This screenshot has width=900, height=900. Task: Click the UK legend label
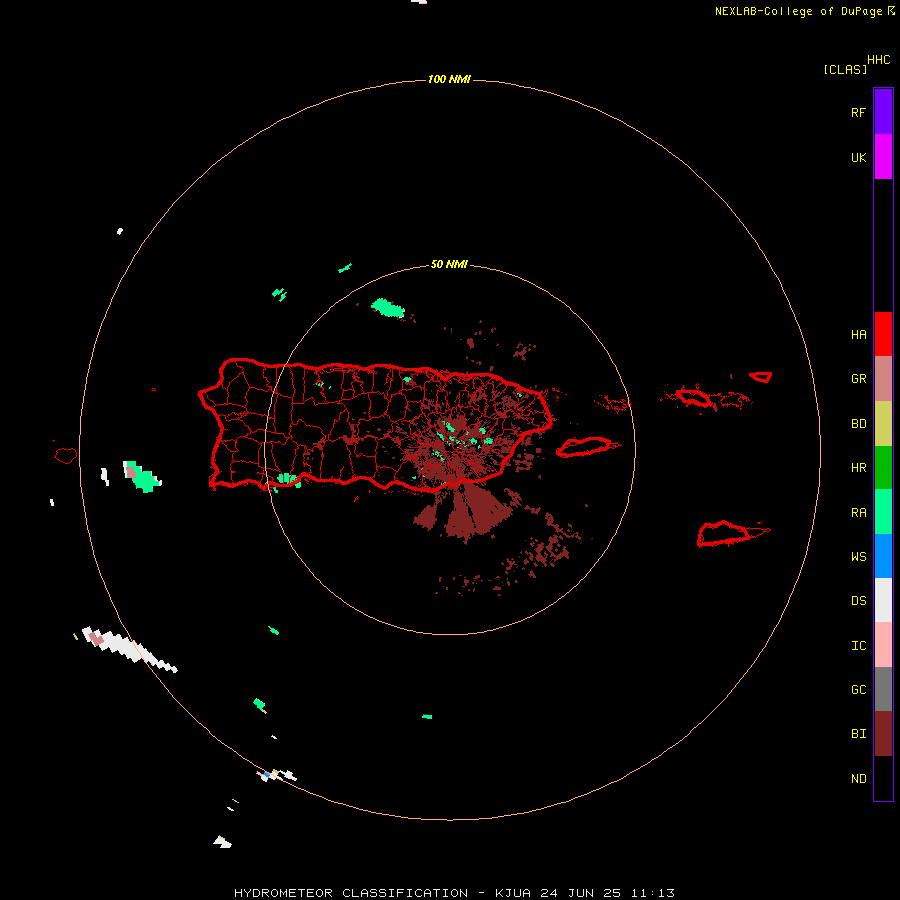point(858,158)
